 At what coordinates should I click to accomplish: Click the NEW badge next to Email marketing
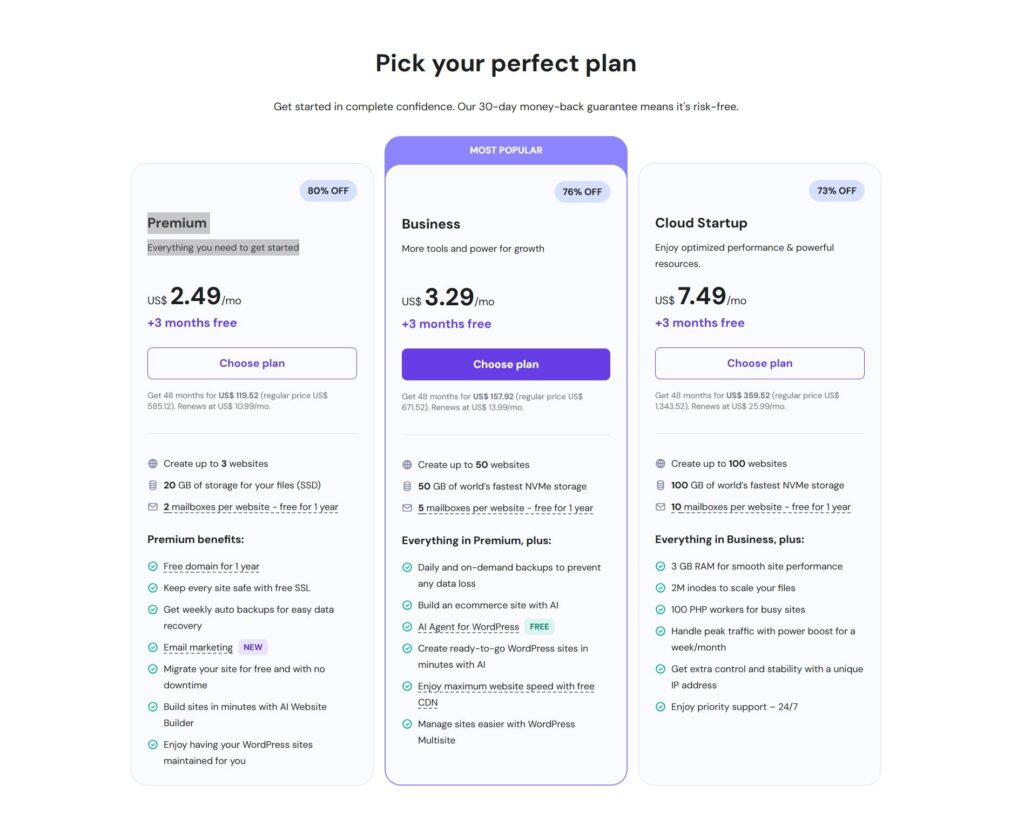tap(253, 647)
